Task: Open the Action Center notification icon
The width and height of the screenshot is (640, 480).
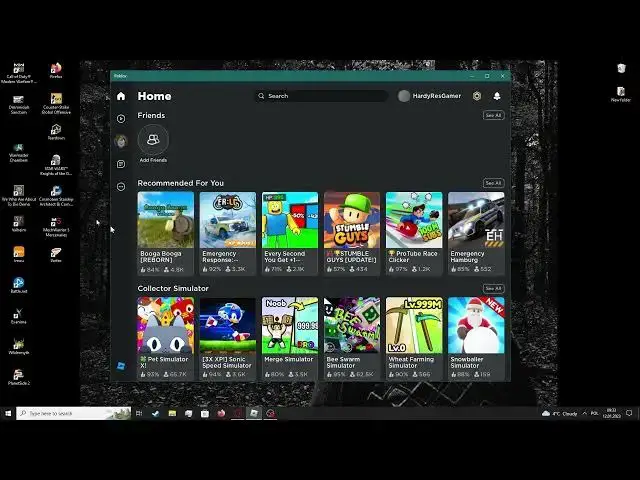Action: [x=629, y=413]
